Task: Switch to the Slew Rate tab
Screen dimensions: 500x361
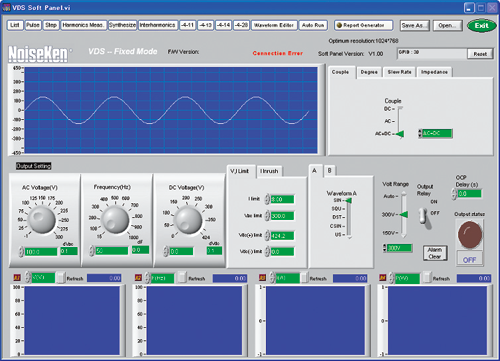Action: point(399,72)
